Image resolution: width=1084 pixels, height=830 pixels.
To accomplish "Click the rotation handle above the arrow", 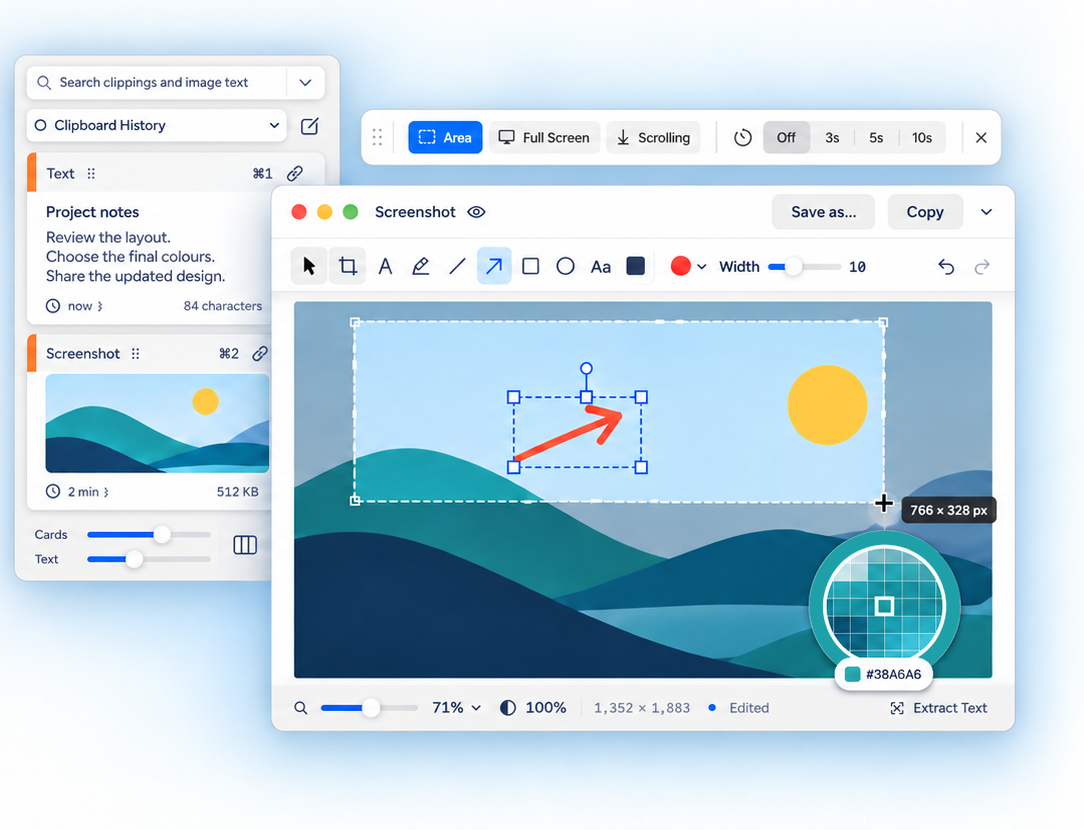I will [586, 368].
